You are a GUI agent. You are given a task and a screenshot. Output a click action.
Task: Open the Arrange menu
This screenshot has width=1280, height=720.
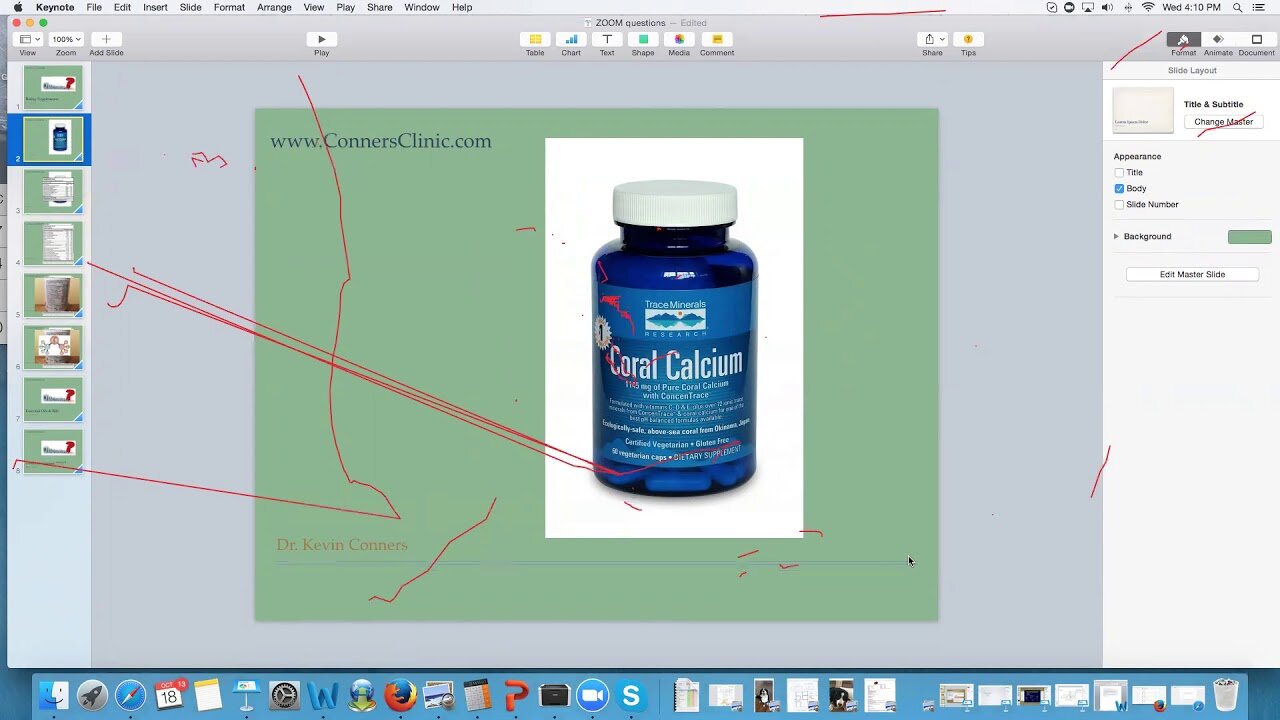point(274,7)
